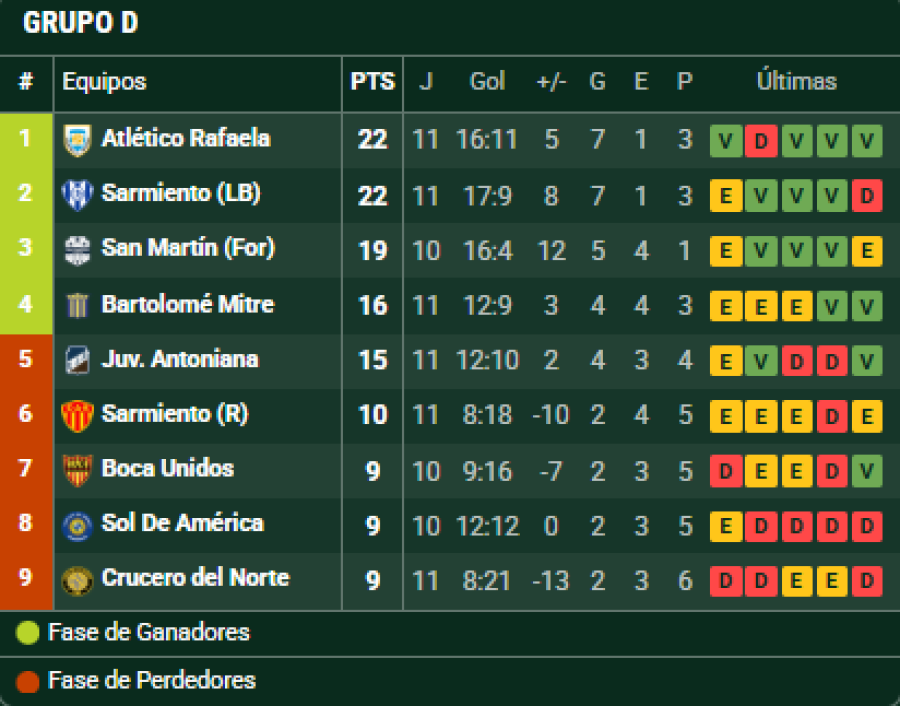This screenshot has height=706, width=900.
Task: Click the Sol De América crest icon
Action: pos(77,524)
